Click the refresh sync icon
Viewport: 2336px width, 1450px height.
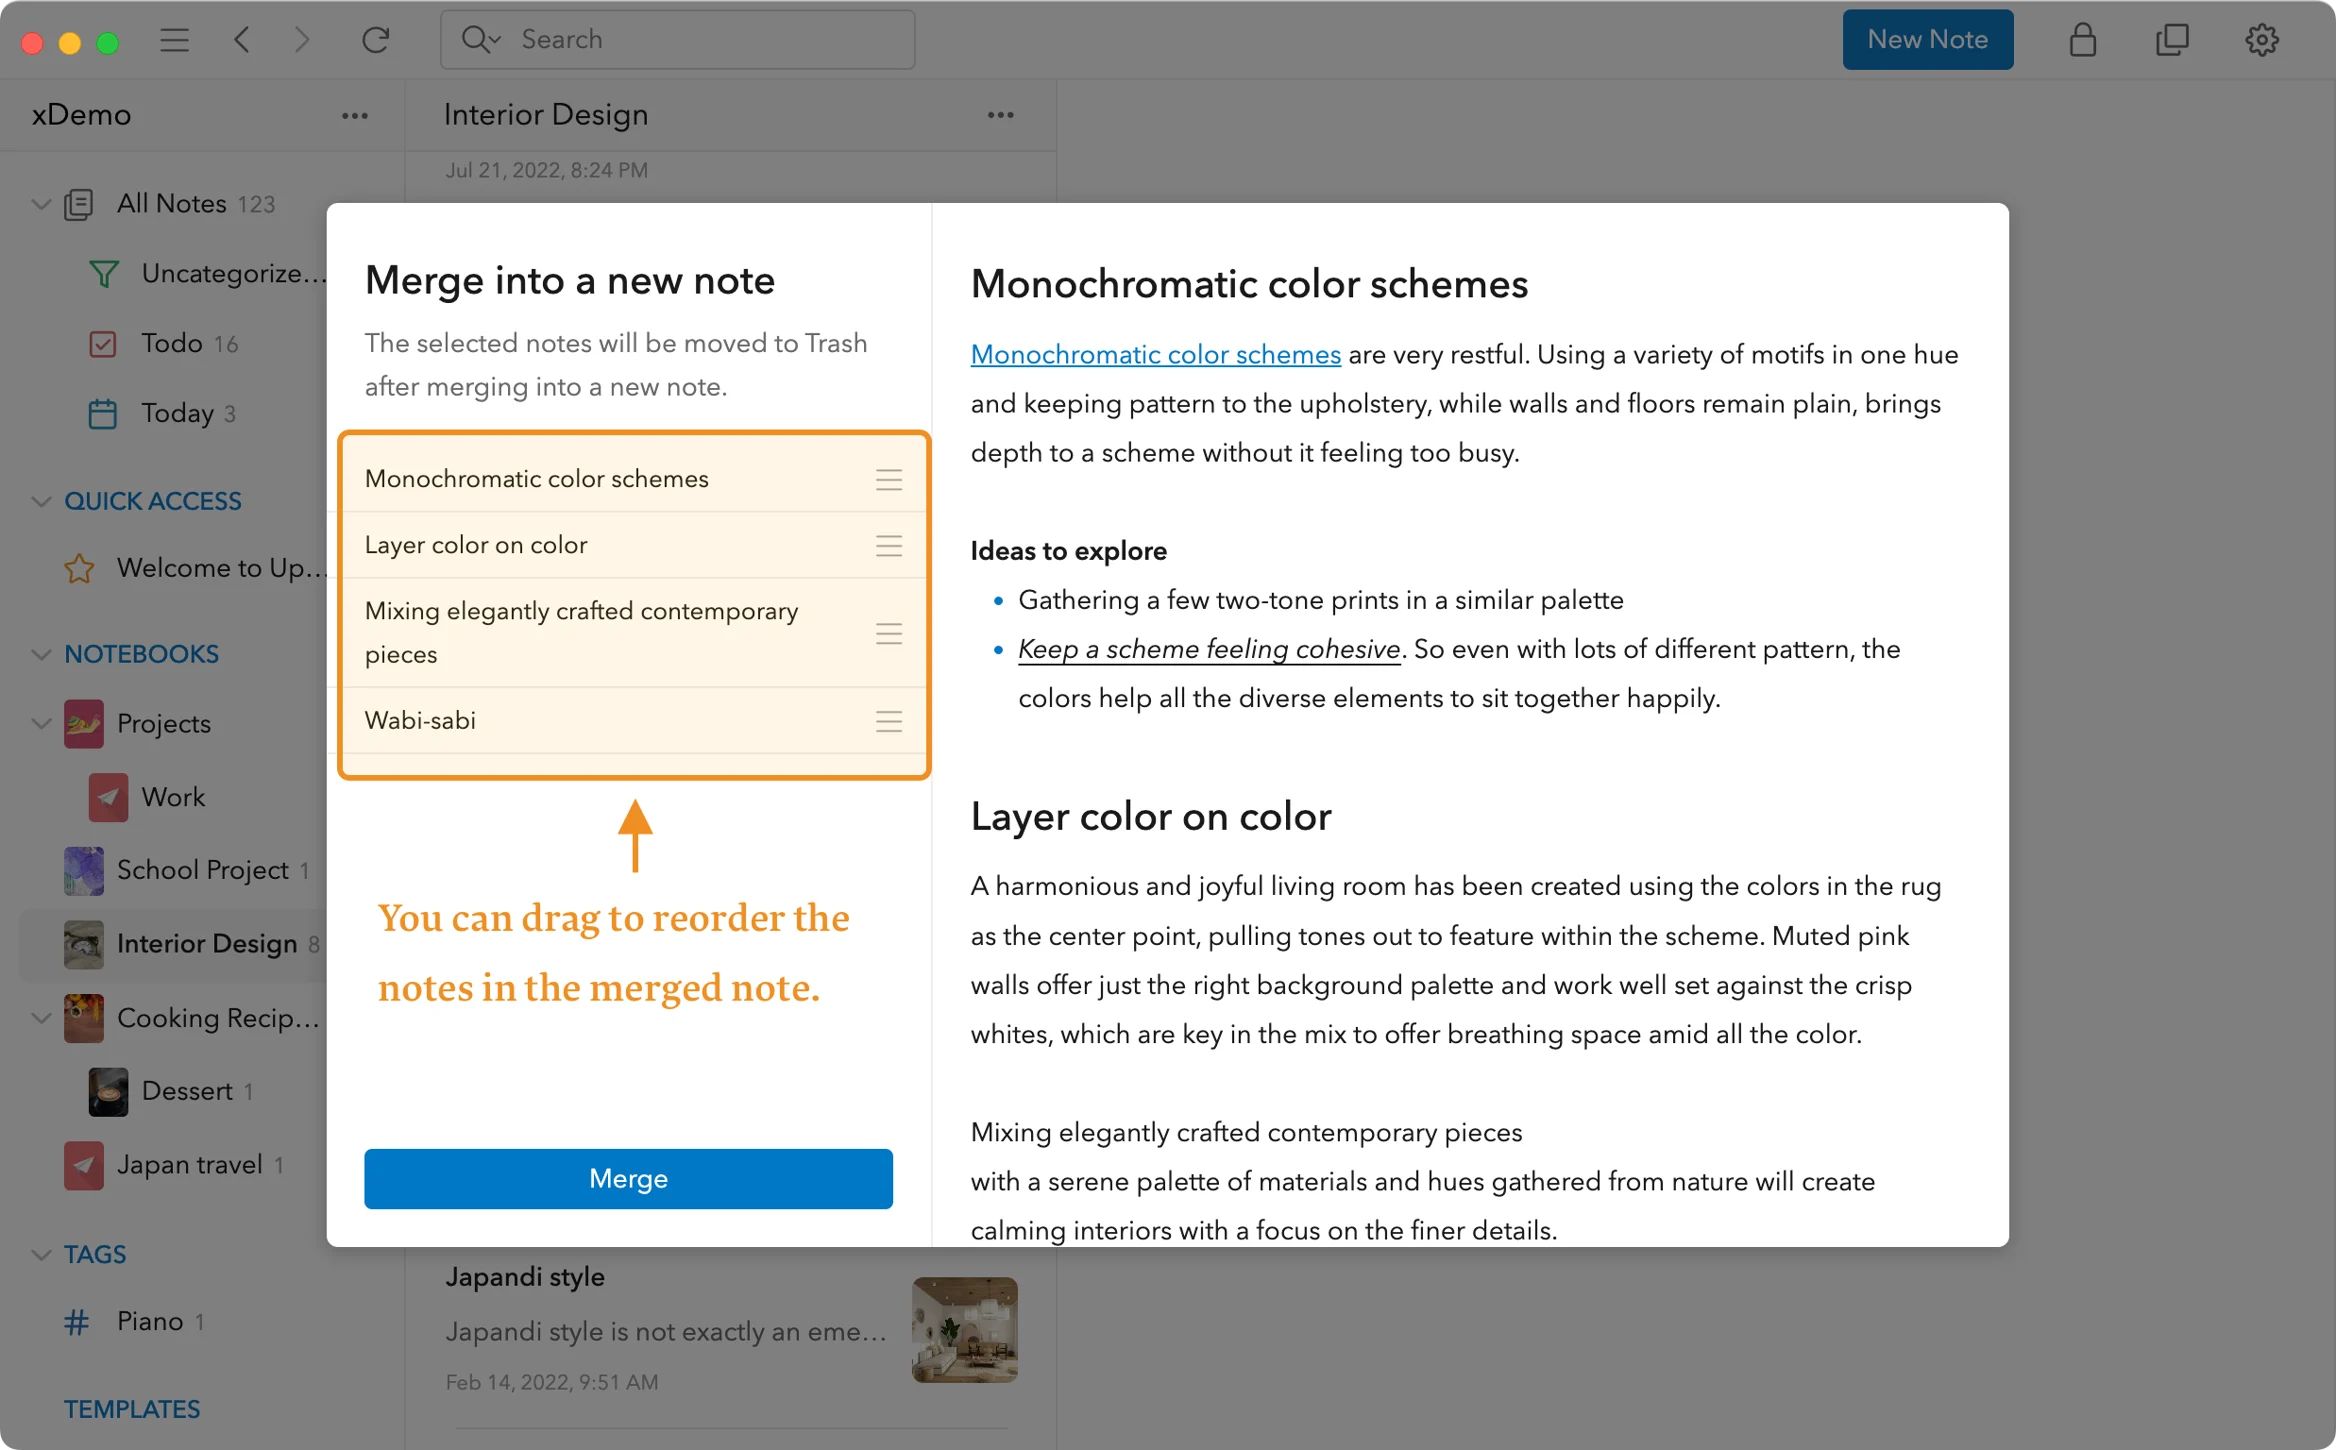tap(375, 40)
